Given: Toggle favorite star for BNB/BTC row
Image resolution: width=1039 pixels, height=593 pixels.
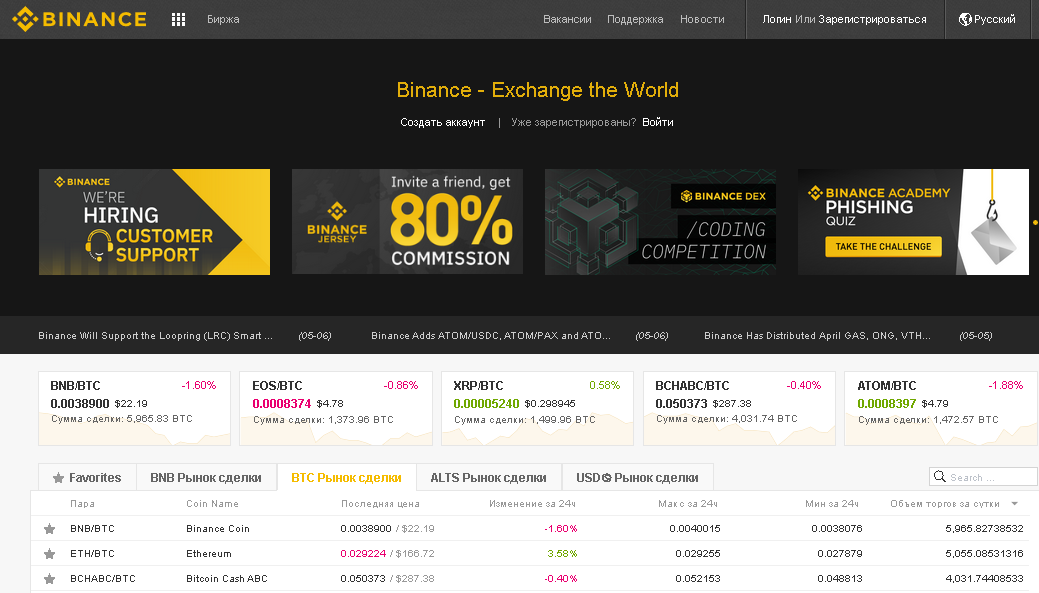Looking at the screenshot, I should [50, 529].
